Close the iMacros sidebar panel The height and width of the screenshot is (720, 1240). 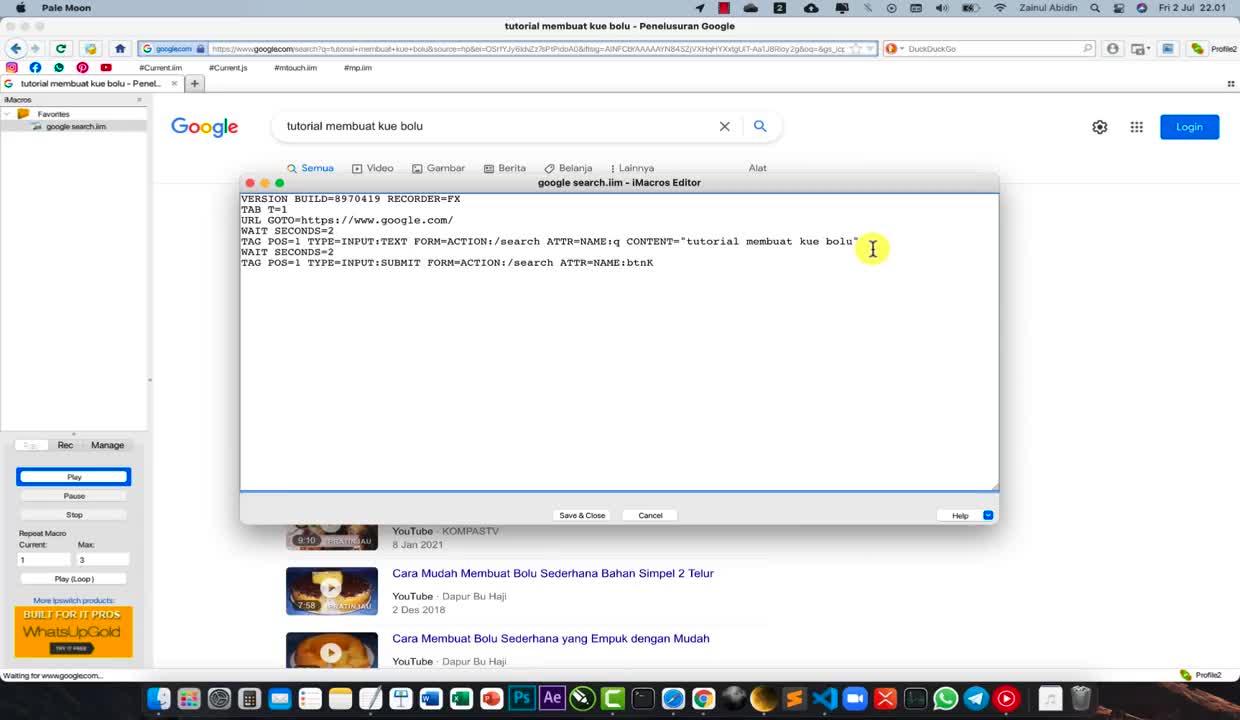point(139,100)
